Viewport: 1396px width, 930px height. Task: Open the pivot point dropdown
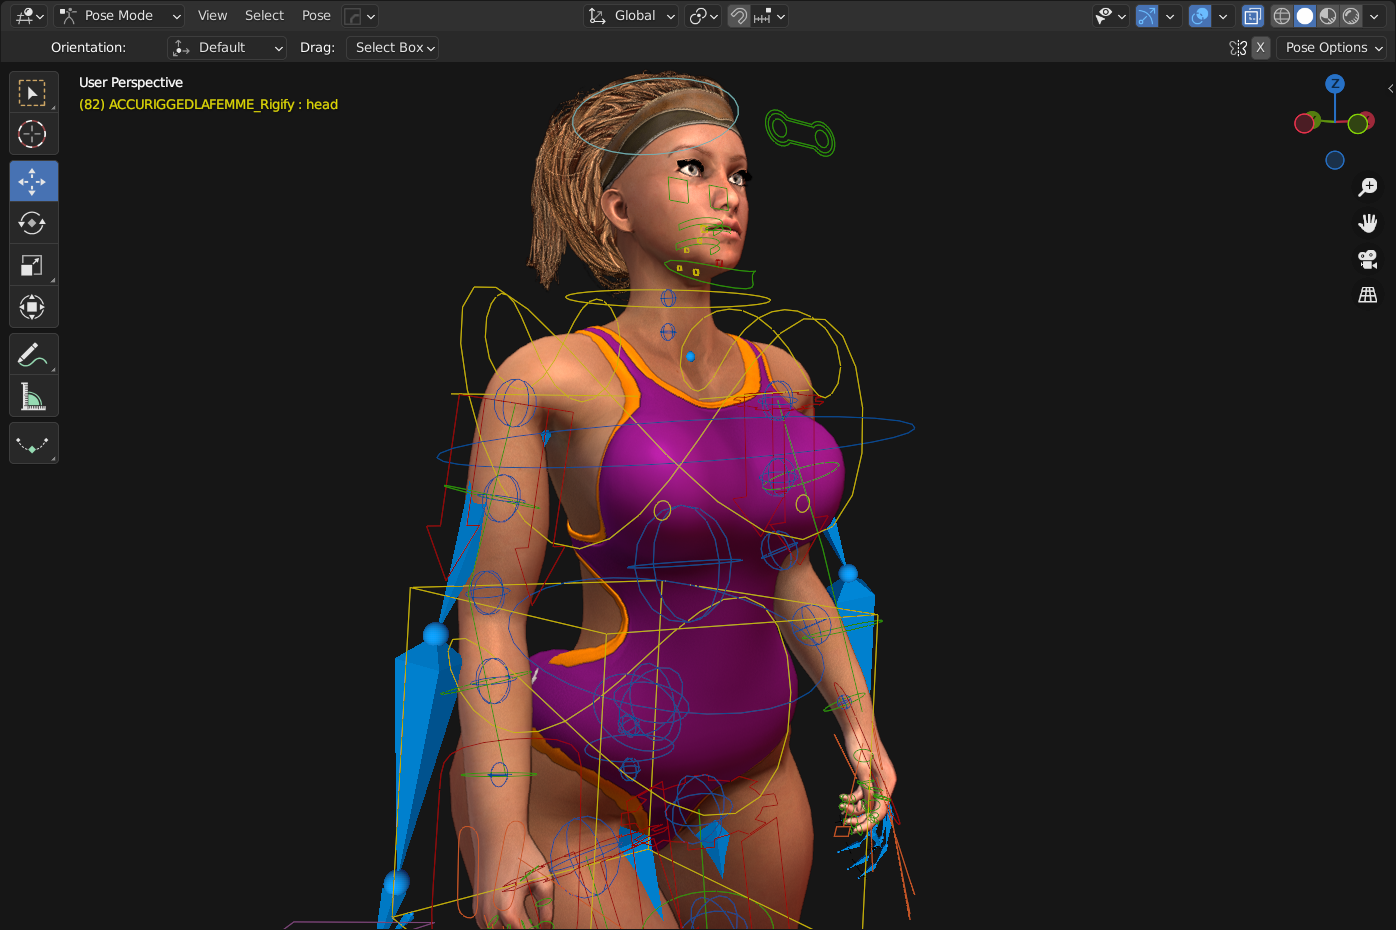point(704,16)
